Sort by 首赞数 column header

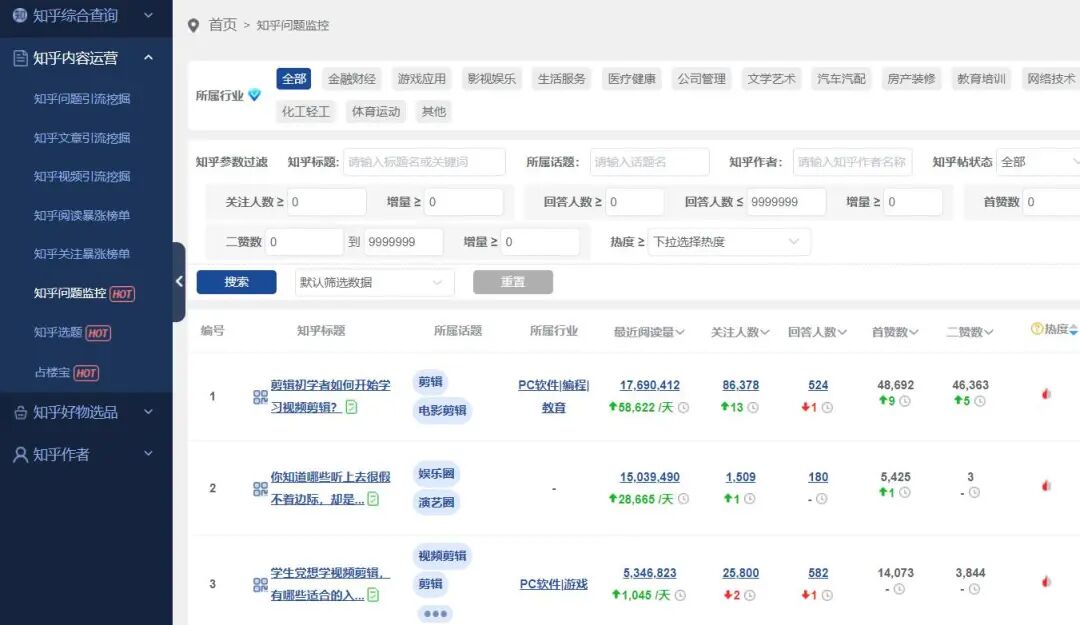coord(895,332)
